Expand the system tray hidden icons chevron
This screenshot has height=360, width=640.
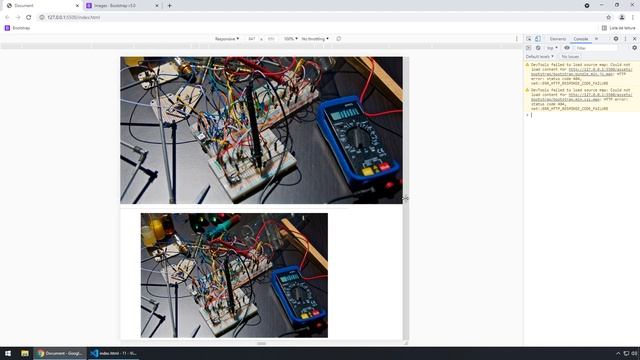click(618, 353)
